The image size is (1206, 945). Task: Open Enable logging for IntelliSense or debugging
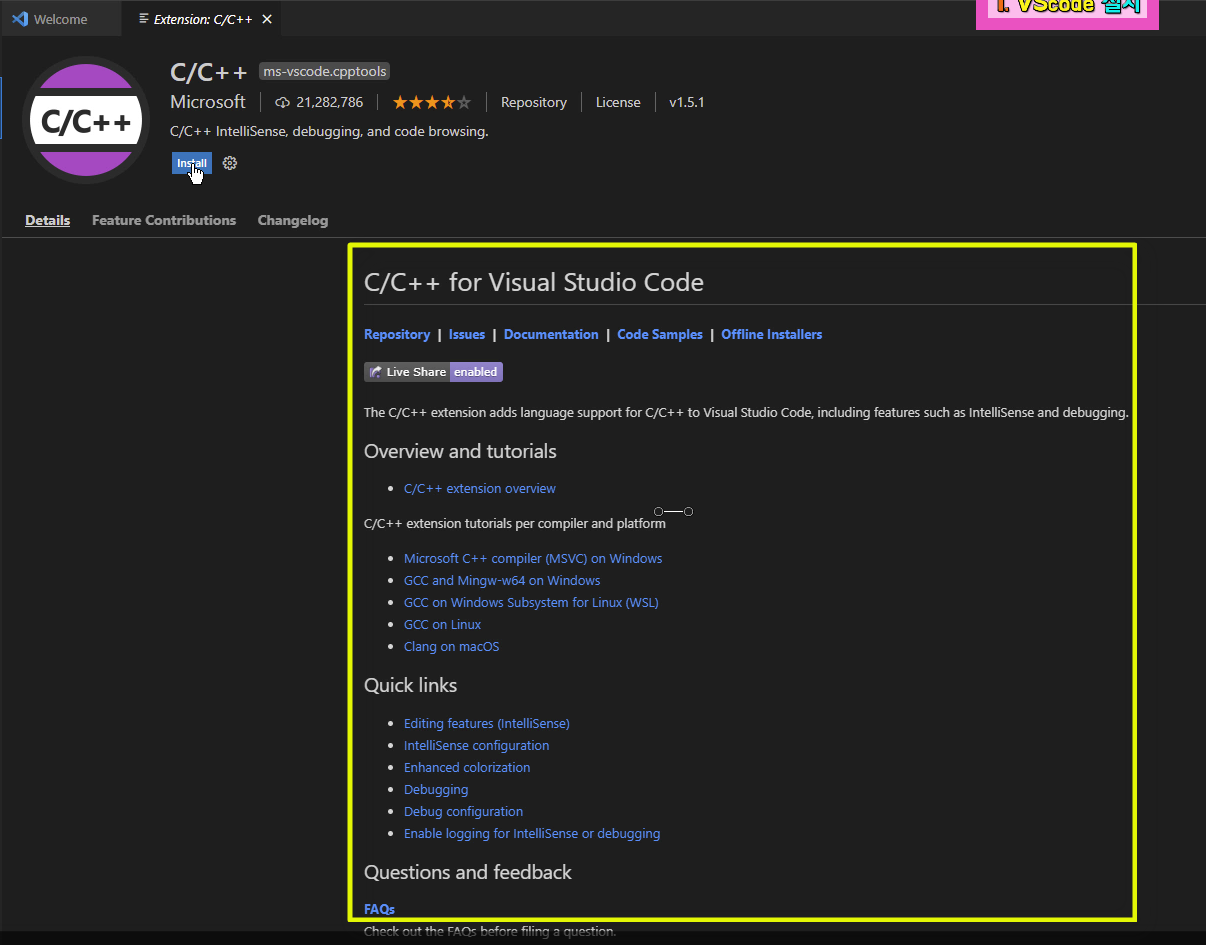532,833
